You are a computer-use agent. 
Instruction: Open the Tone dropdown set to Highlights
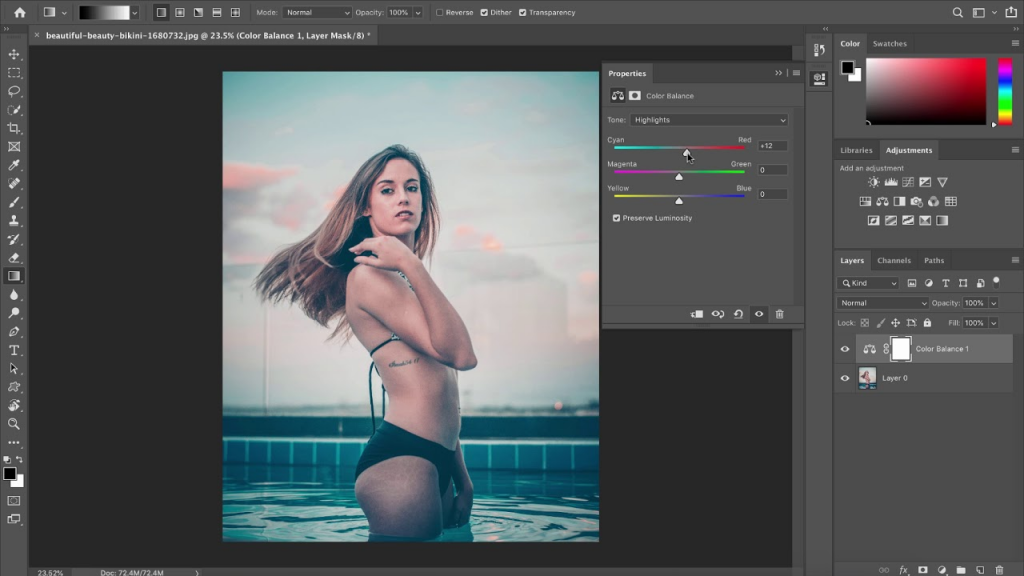(709, 120)
